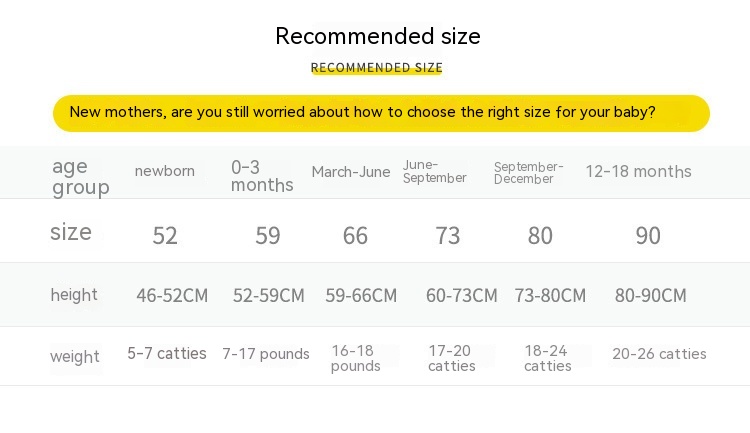Click the "73-80CM" height cell
This screenshot has height=433, width=750.
550,296
